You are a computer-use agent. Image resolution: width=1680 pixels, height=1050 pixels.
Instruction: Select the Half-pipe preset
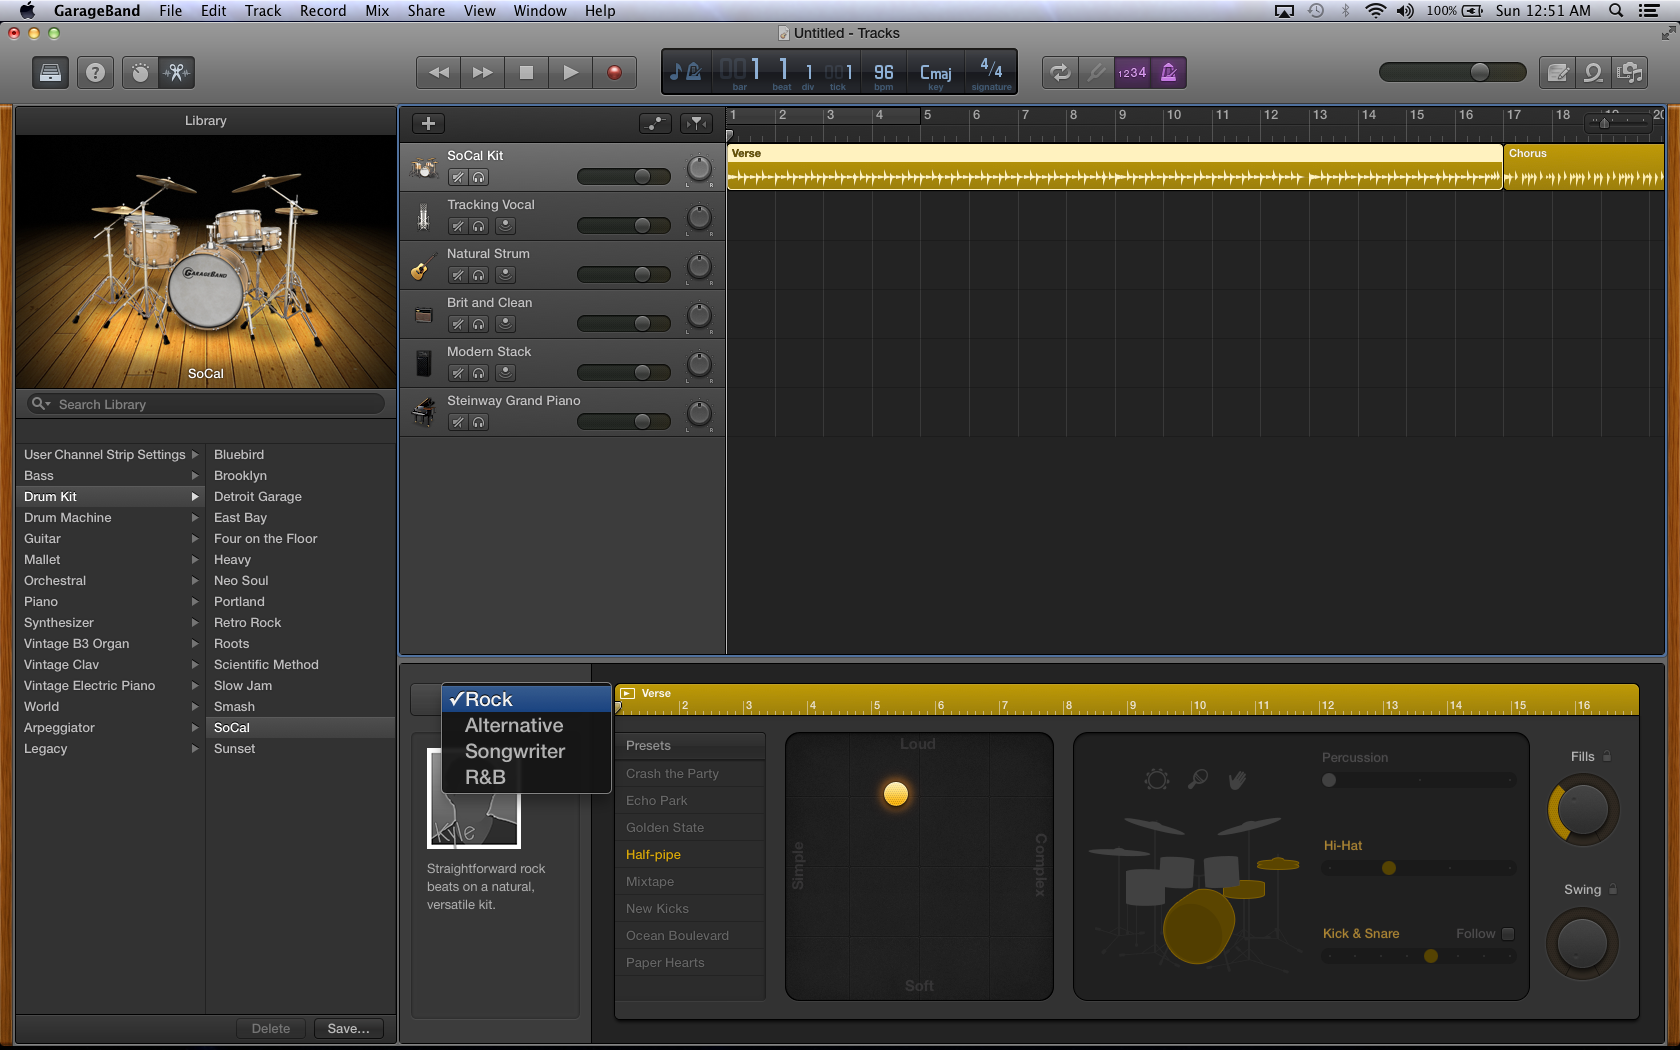point(690,854)
